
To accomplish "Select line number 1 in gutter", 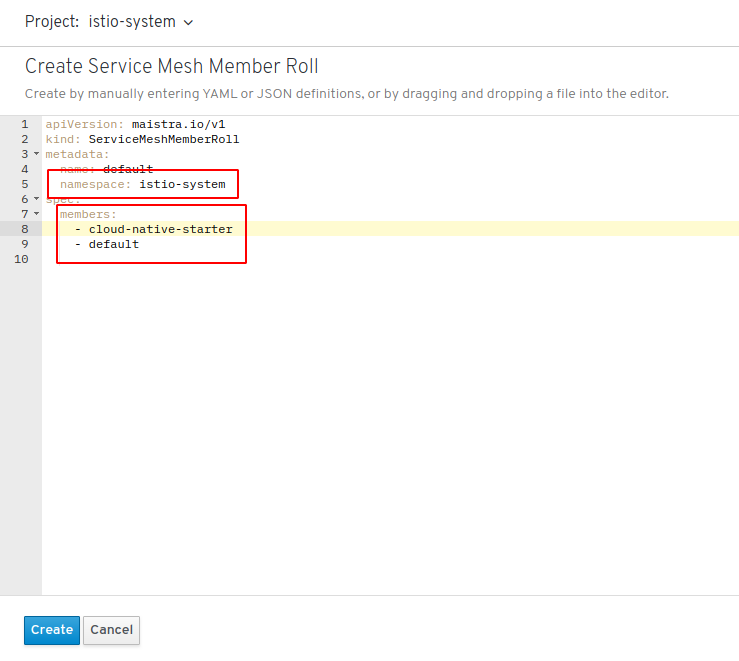I will click(25, 124).
